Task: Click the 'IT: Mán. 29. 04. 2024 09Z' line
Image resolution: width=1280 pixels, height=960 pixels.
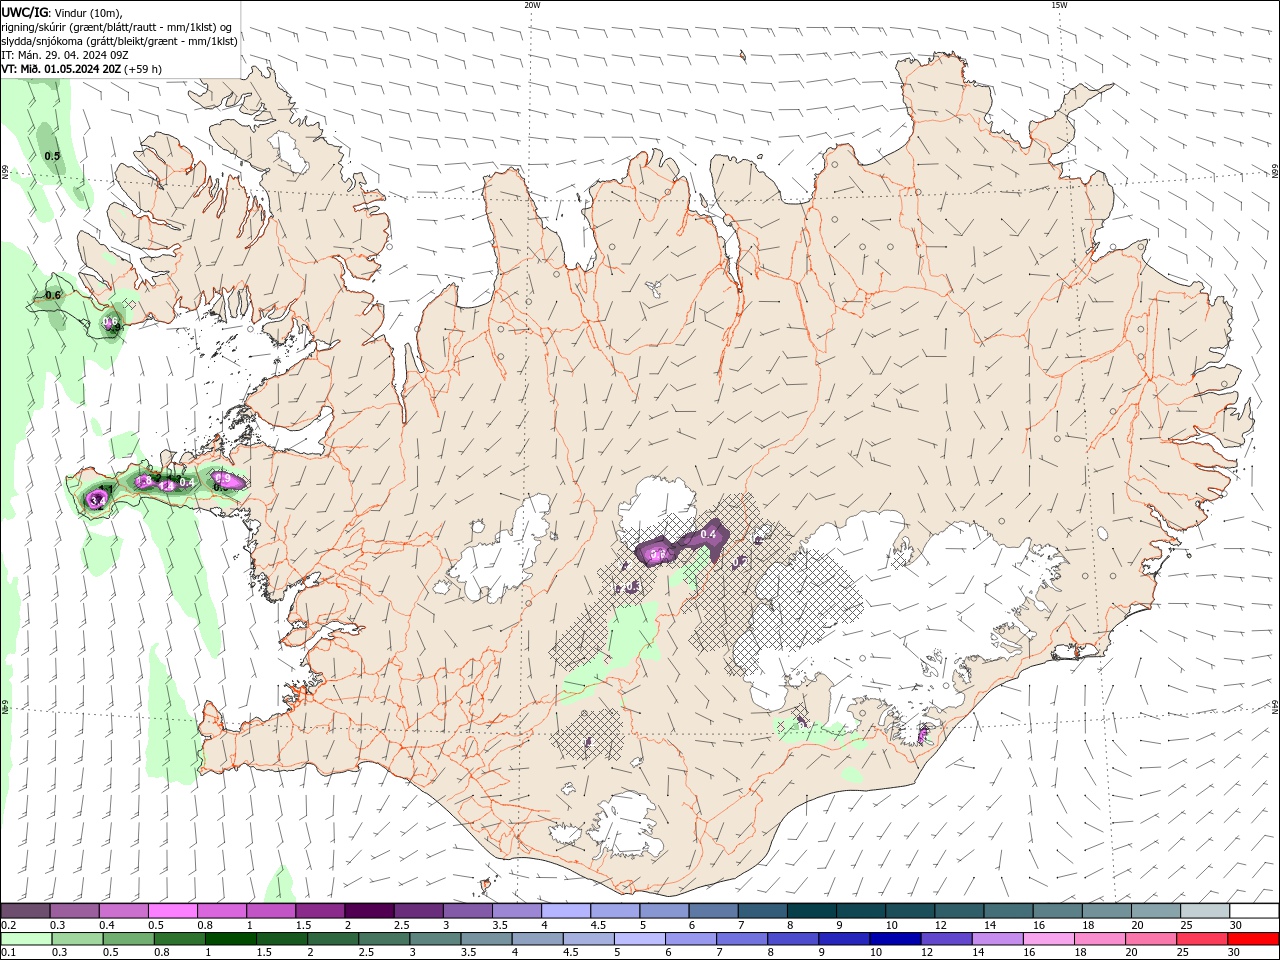Action: (66, 55)
